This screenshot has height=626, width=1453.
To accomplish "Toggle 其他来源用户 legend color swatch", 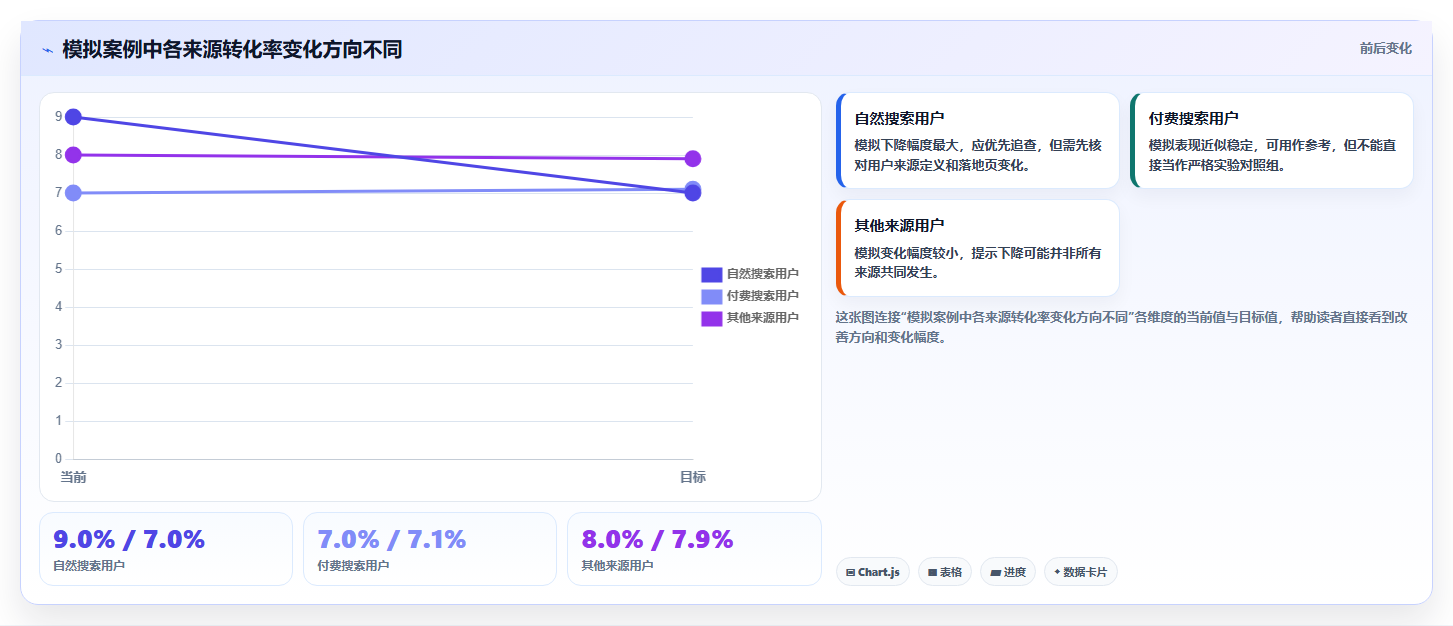I will (711, 318).
